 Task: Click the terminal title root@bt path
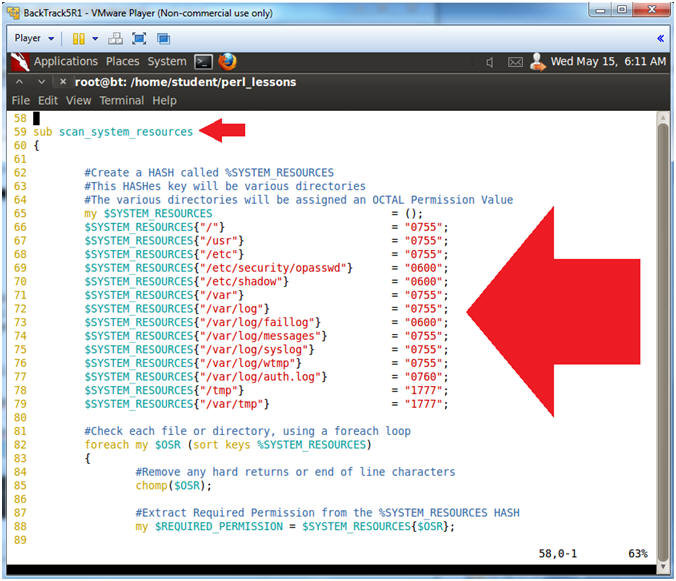pos(185,82)
